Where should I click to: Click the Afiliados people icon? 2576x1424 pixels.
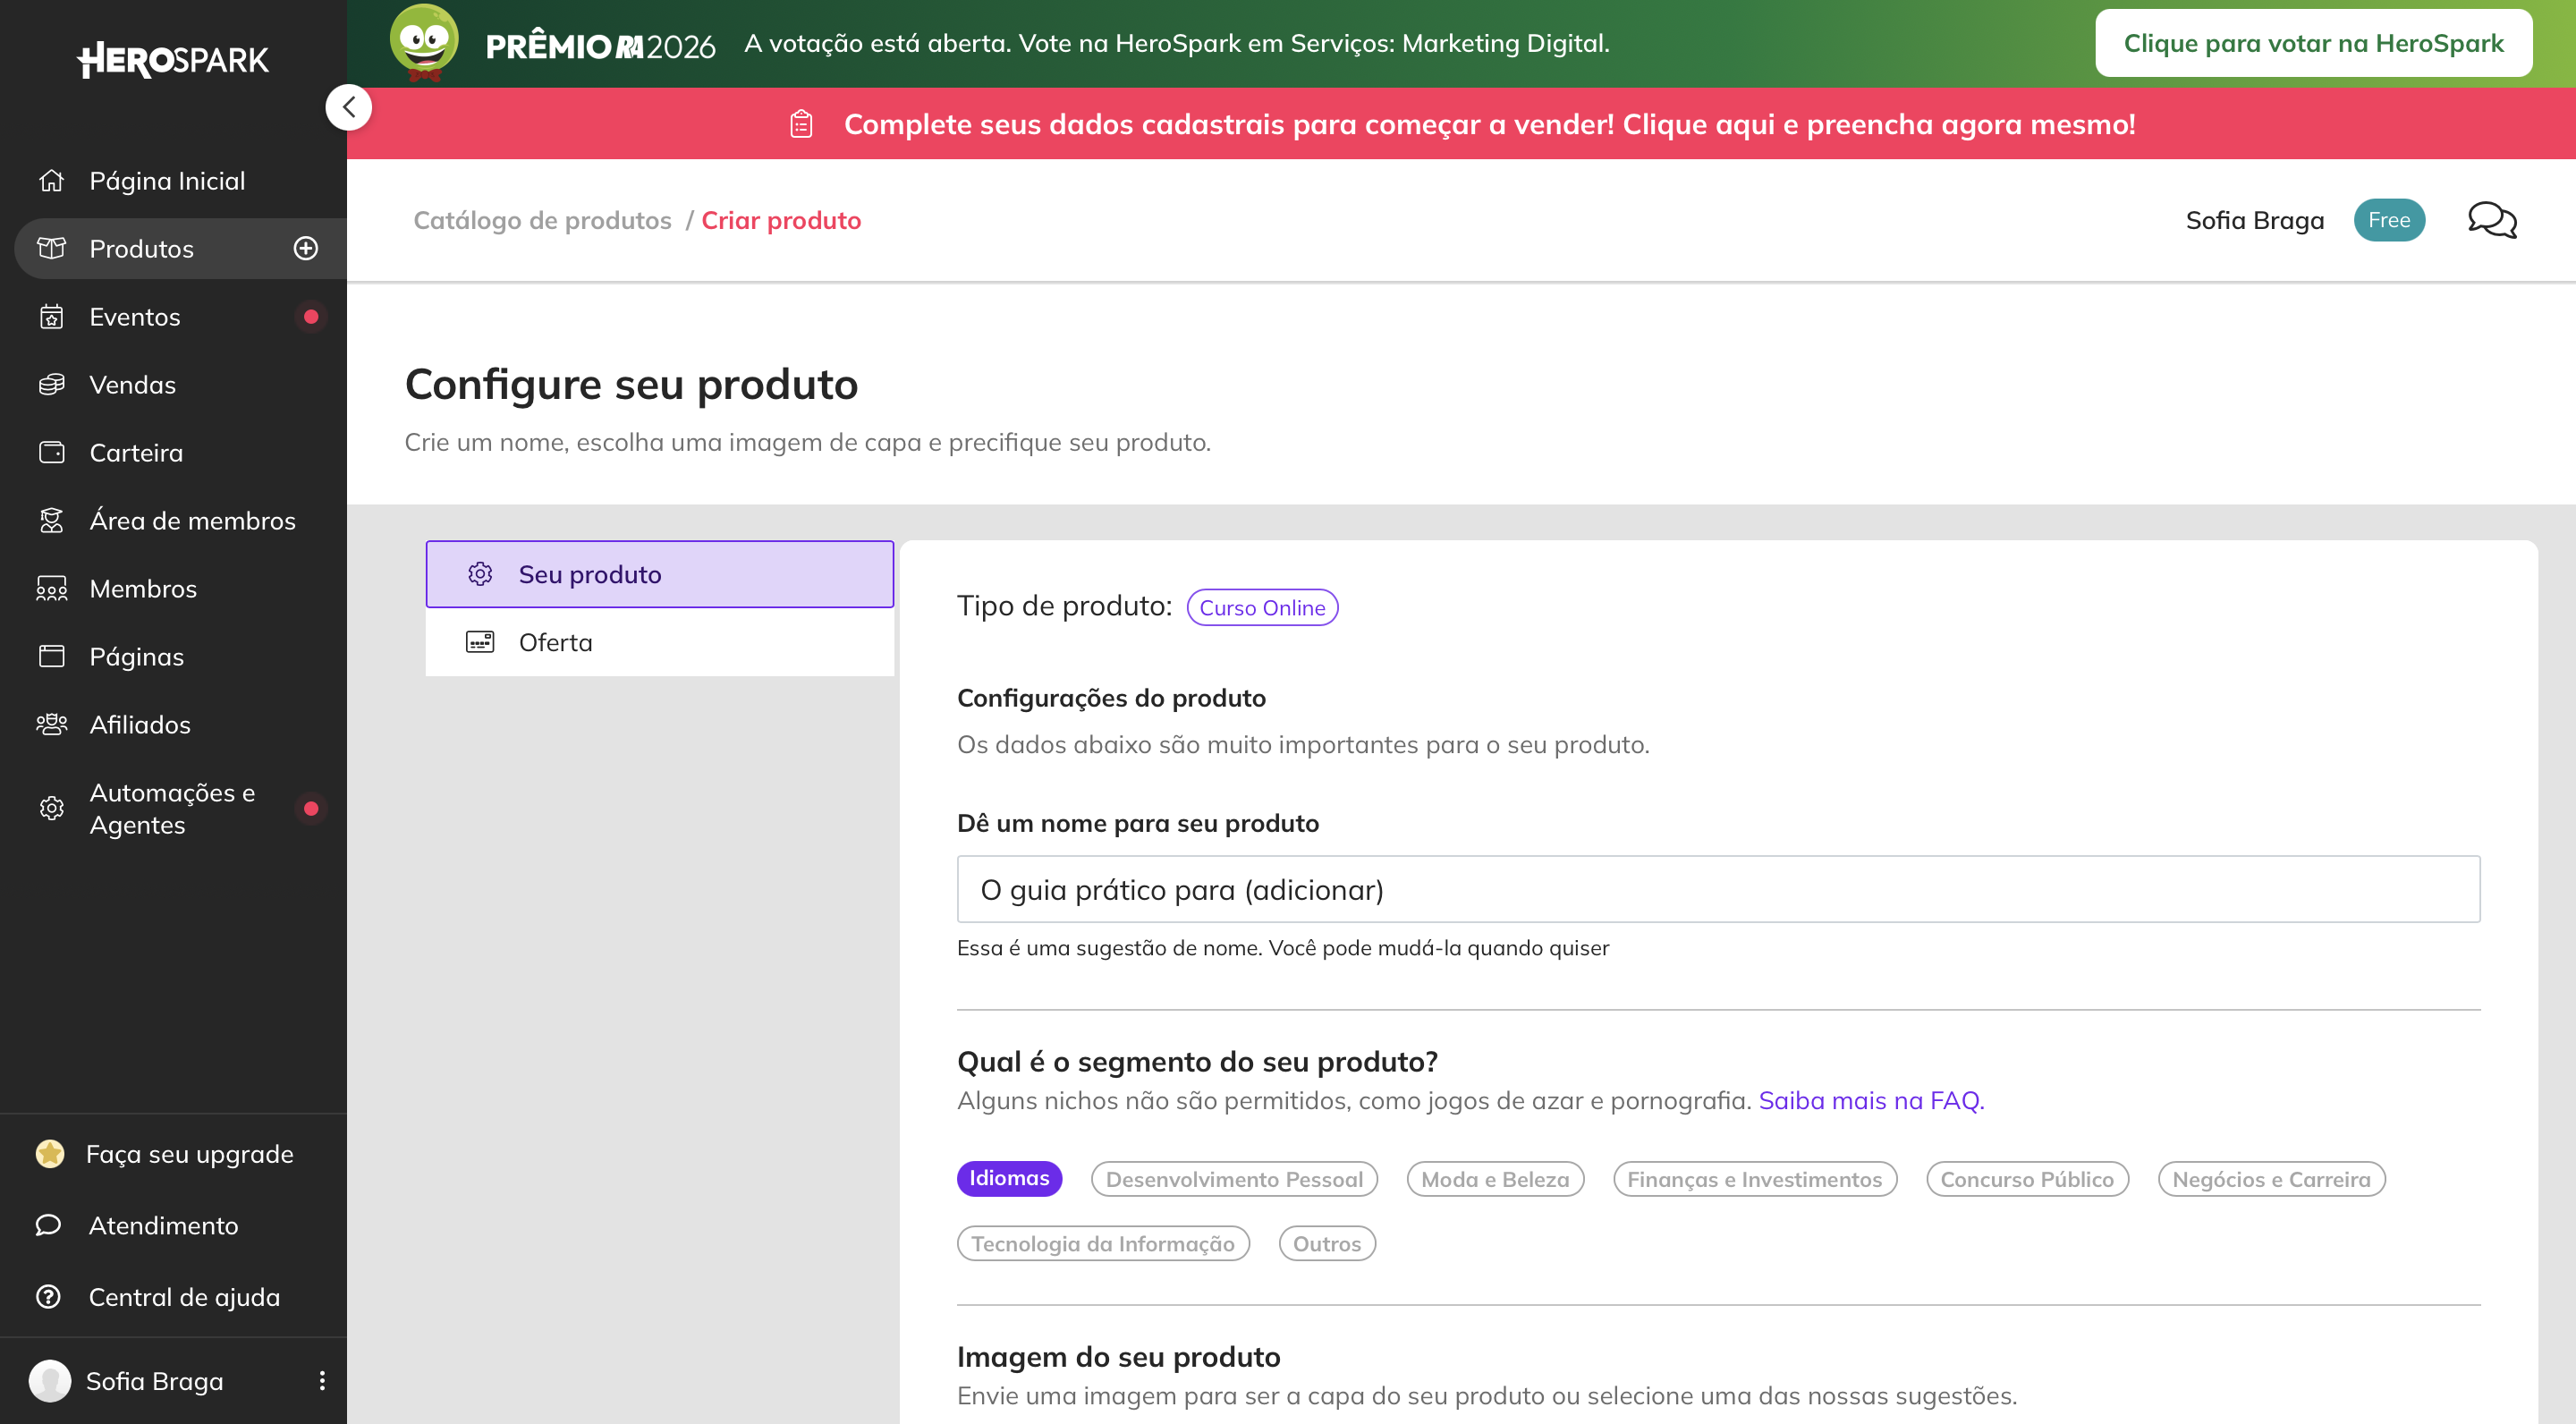pos(52,725)
